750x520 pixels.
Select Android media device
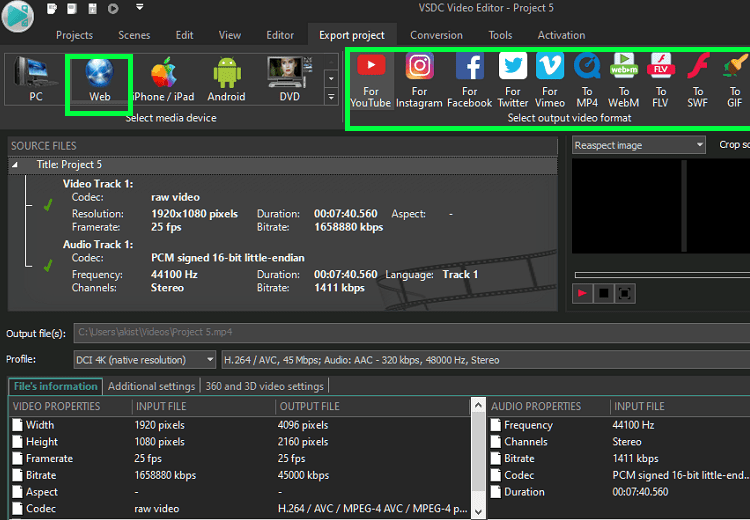226,79
